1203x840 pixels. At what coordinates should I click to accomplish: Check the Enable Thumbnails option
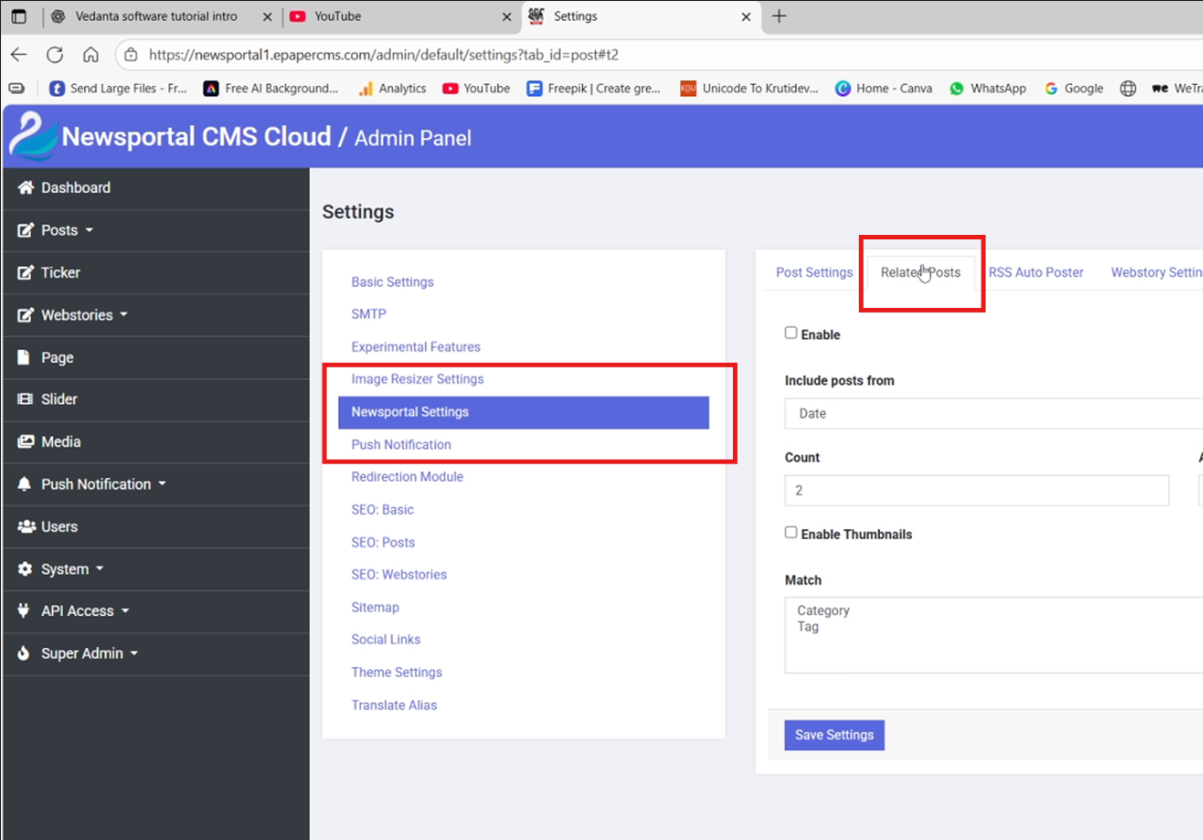click(791, 531)
